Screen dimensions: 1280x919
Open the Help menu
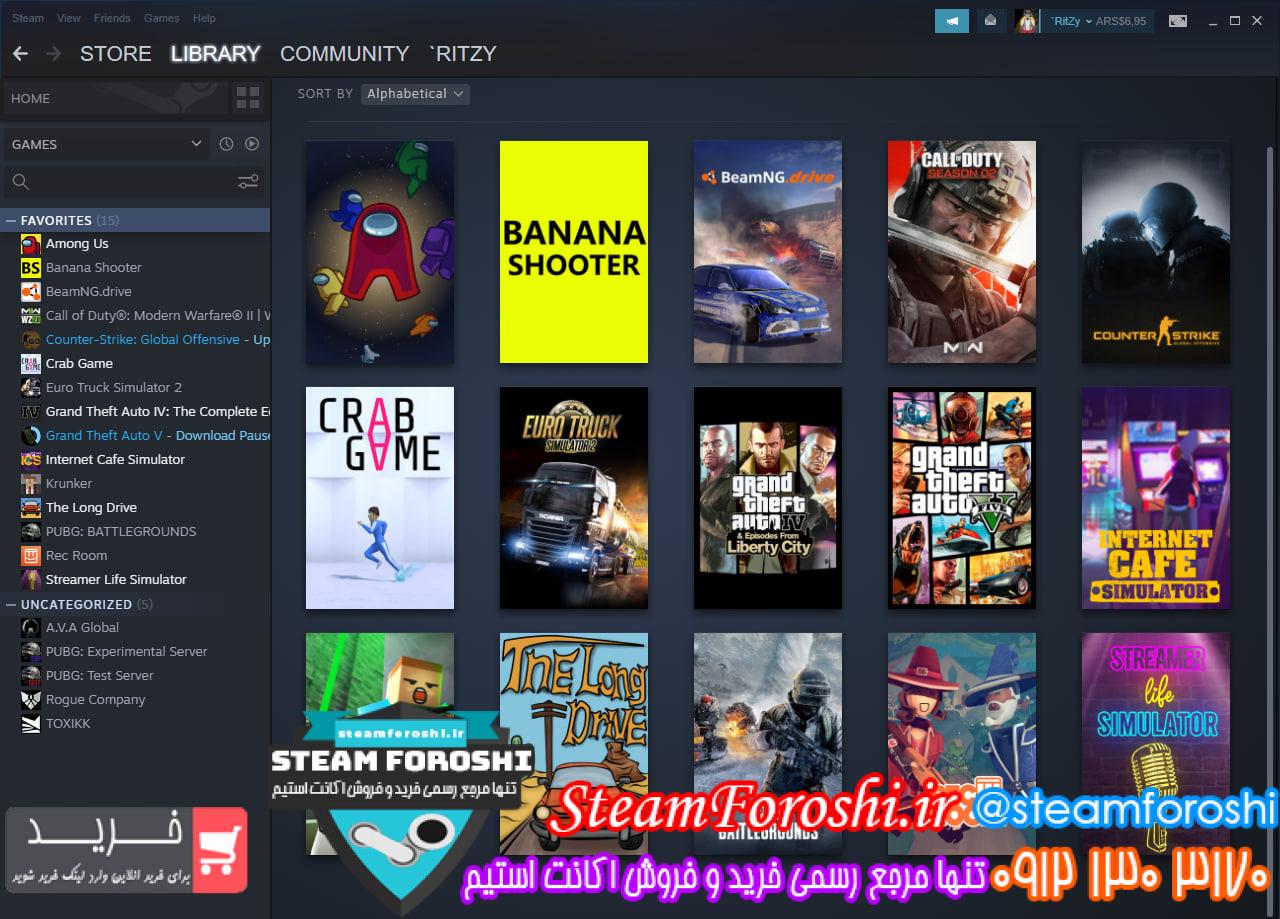coord(204,18)
